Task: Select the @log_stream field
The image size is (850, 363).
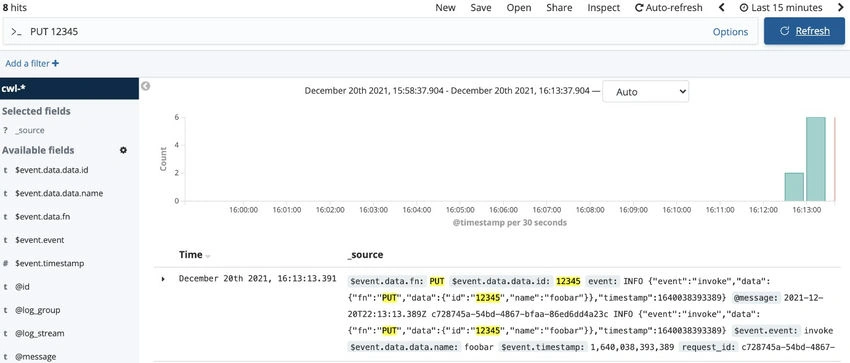Action: [41, 333]
